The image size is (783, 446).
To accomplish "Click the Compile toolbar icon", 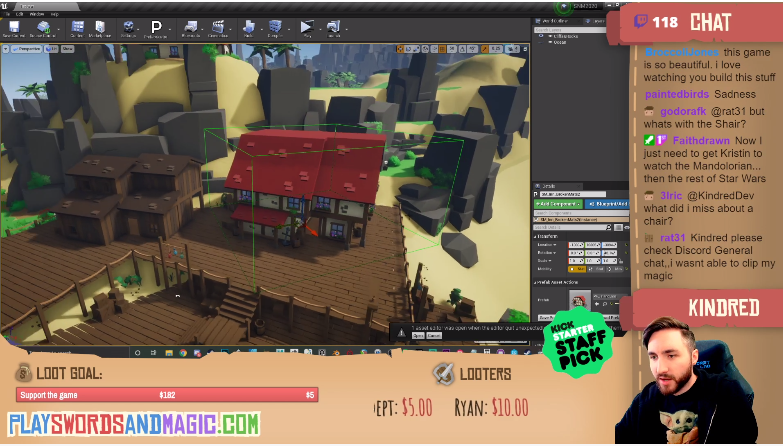I will [x=275, y=28].
